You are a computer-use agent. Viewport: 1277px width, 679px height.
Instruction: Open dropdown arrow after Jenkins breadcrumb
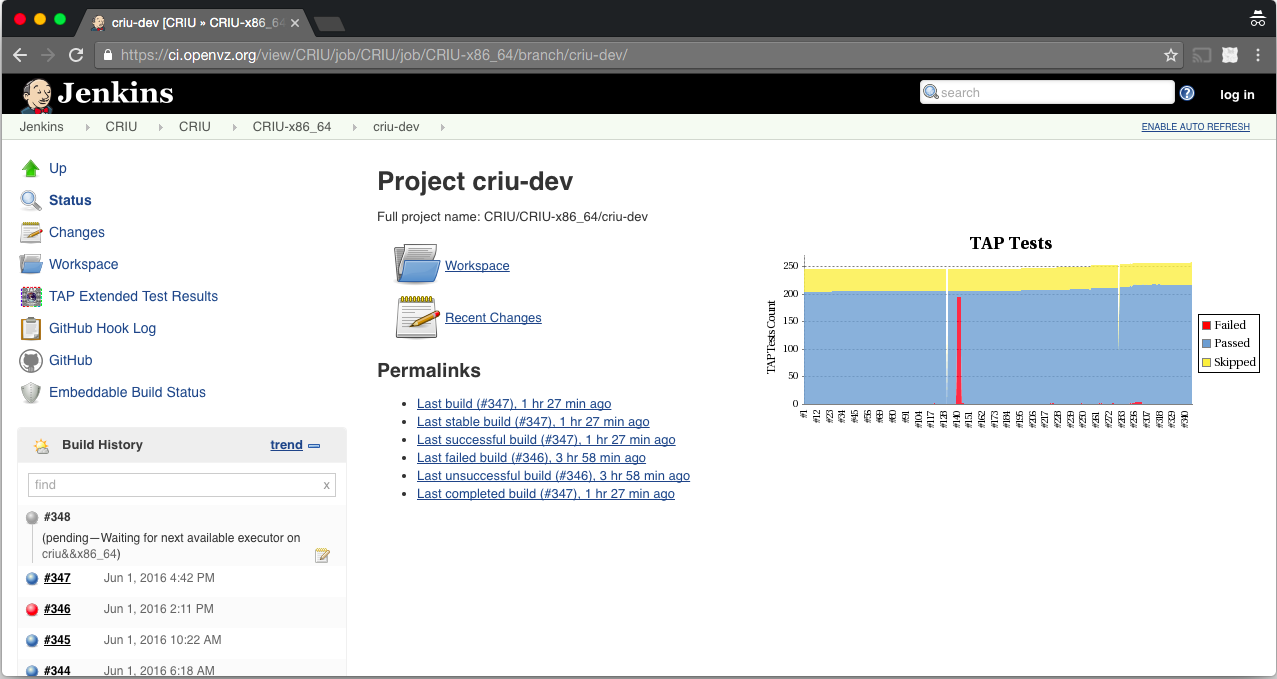click(86, 127)
